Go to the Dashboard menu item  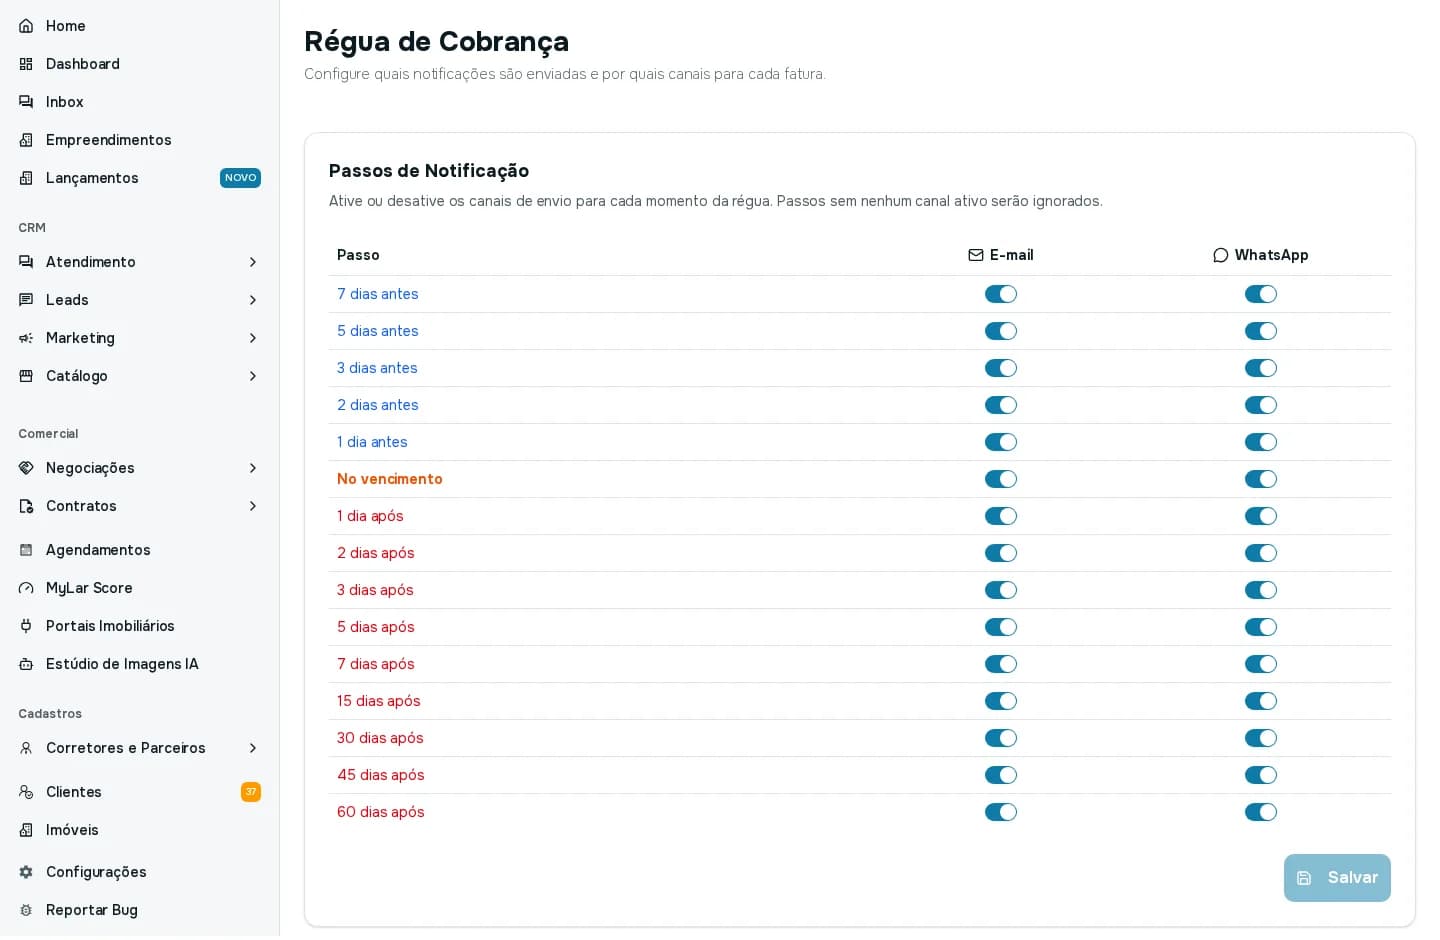pyautogui.click(x=139, y=64)
